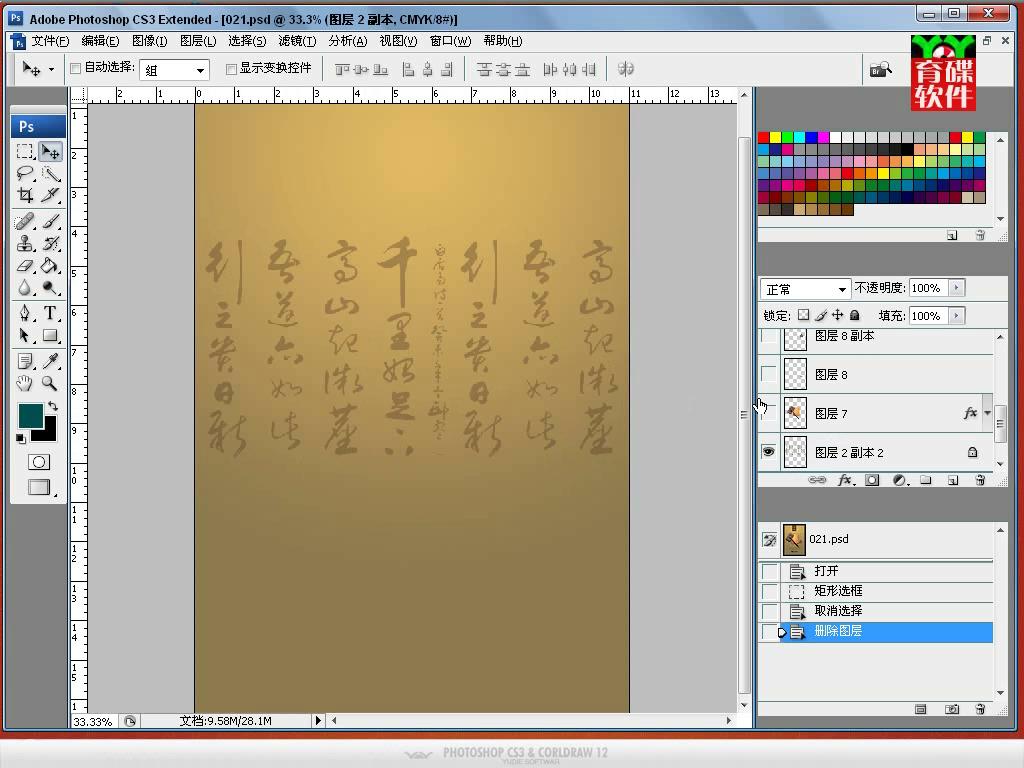Select the Zoom tool
The image size is (1024, 768).
pos(50,383)
